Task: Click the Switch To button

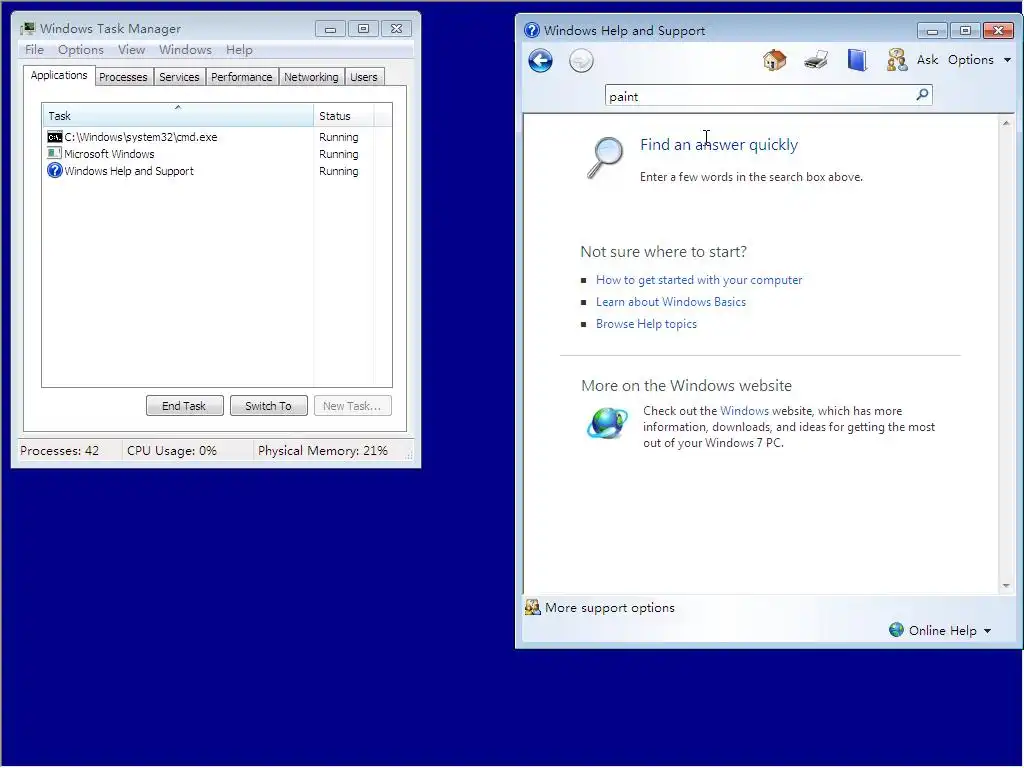Action: coord(268,406)
